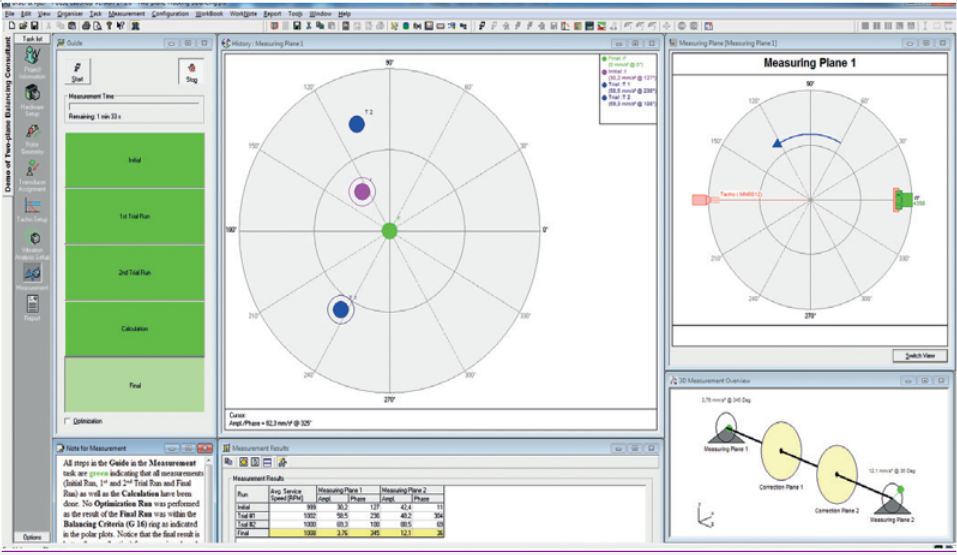Select the Measurement task icon
Screen dimensions: 957x555
(x=32, y=275)
